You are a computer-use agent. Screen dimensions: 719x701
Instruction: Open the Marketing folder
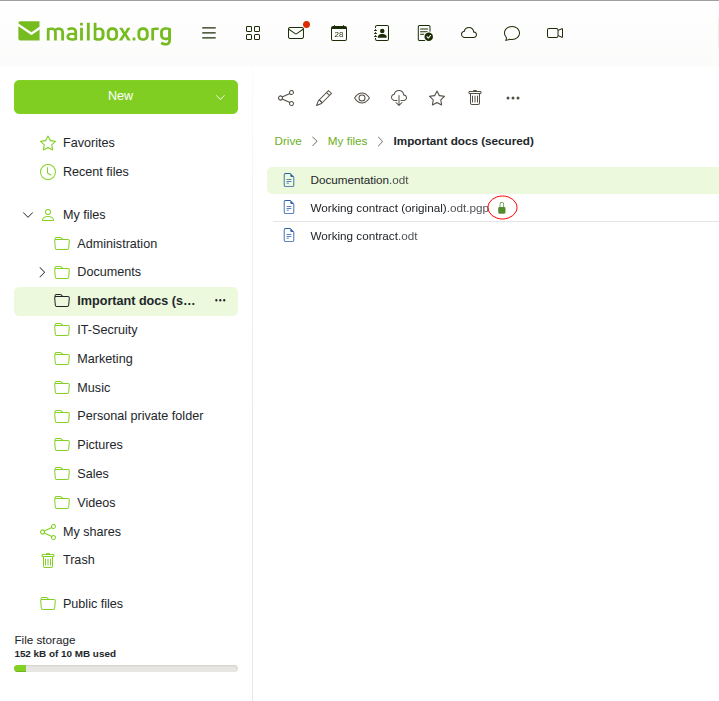click(105, 359)
